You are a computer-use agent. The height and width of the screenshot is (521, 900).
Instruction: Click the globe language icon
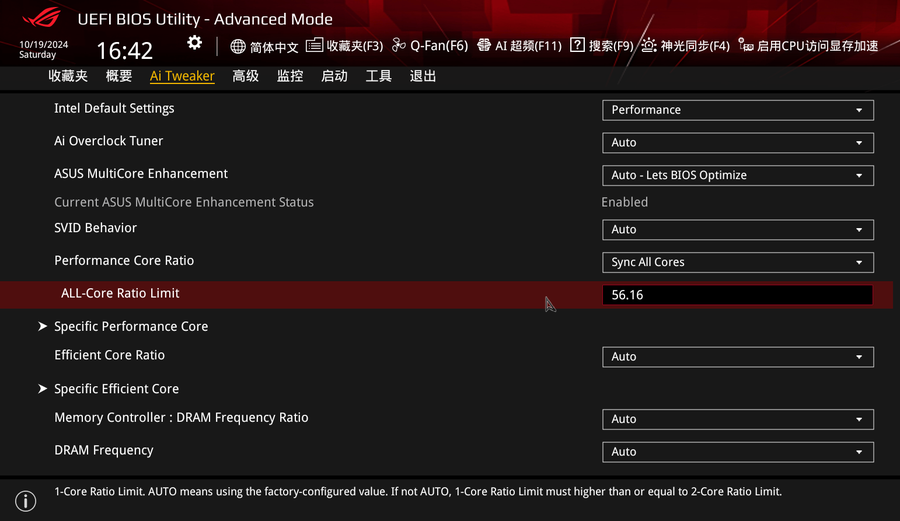238,46
